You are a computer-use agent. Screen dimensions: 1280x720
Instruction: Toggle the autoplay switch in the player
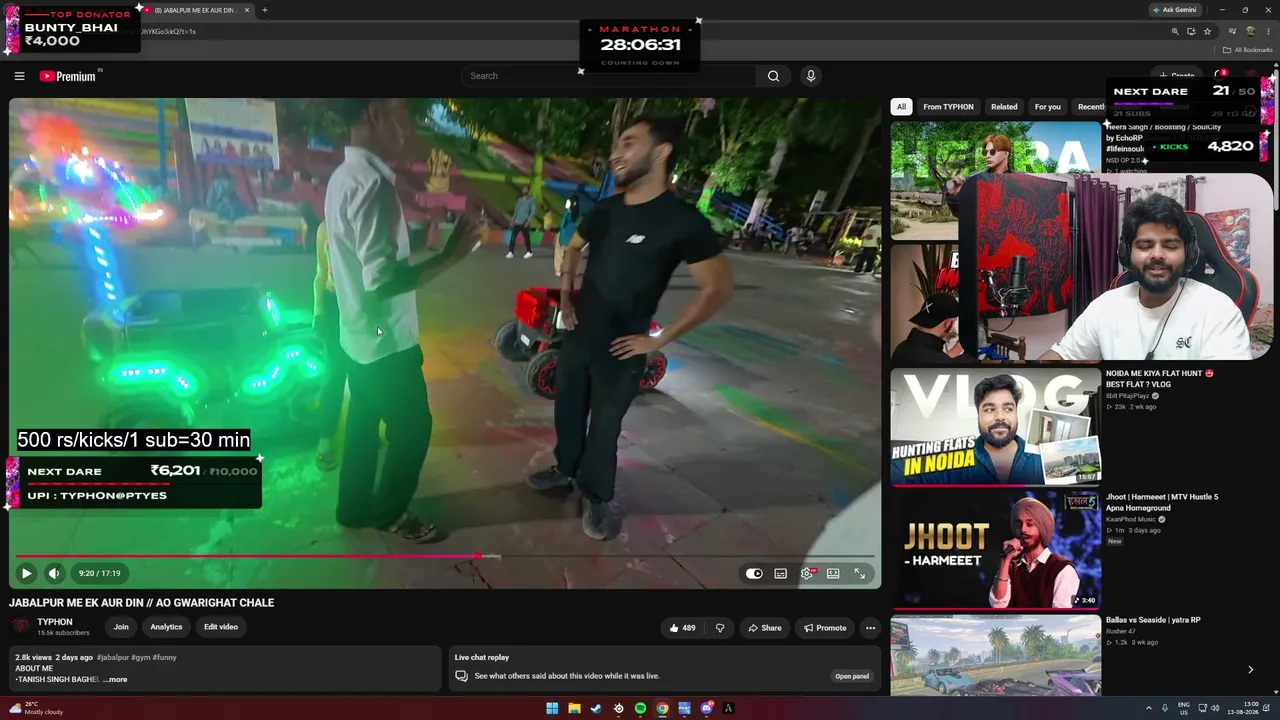[x=754, y=573]
